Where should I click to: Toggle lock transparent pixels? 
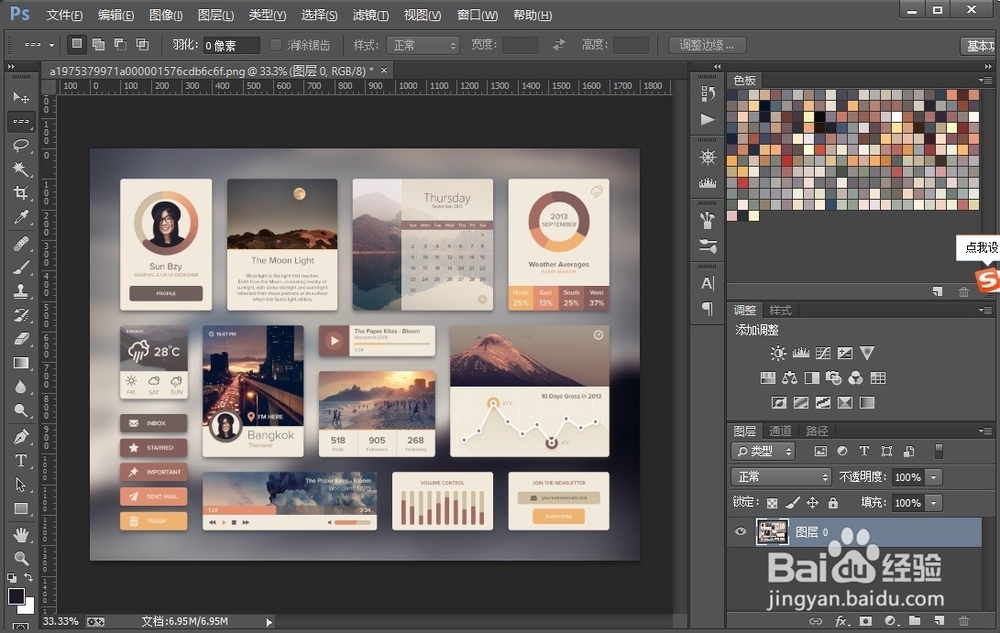(772, 503)
